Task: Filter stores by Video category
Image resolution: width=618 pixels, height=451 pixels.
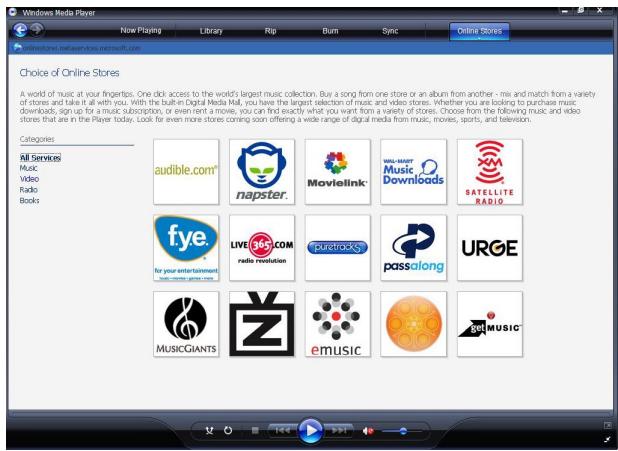Action: click(30, 179)
